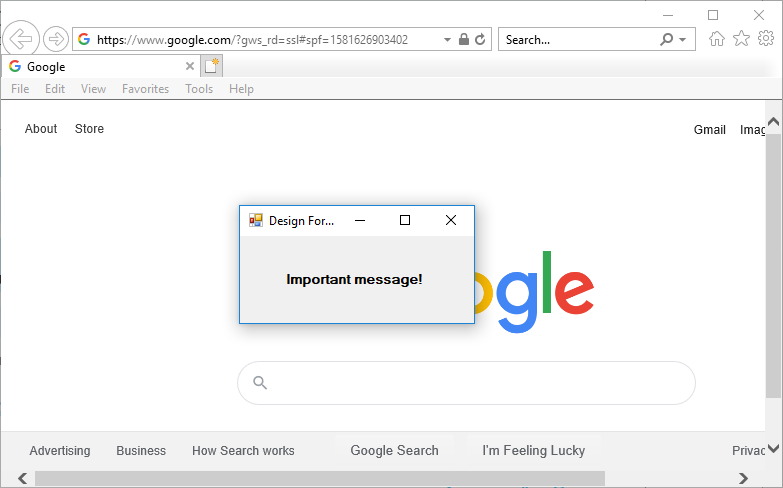Close the Google tab

pyautogui.click(x=190, y=66)
